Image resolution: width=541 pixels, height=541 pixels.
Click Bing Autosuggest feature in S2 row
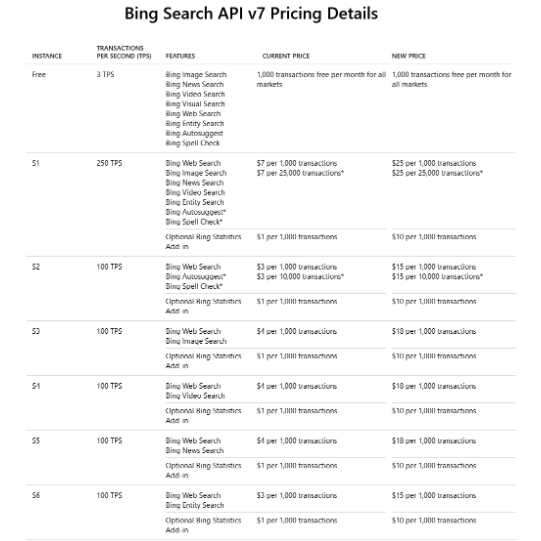click(196, 276)
